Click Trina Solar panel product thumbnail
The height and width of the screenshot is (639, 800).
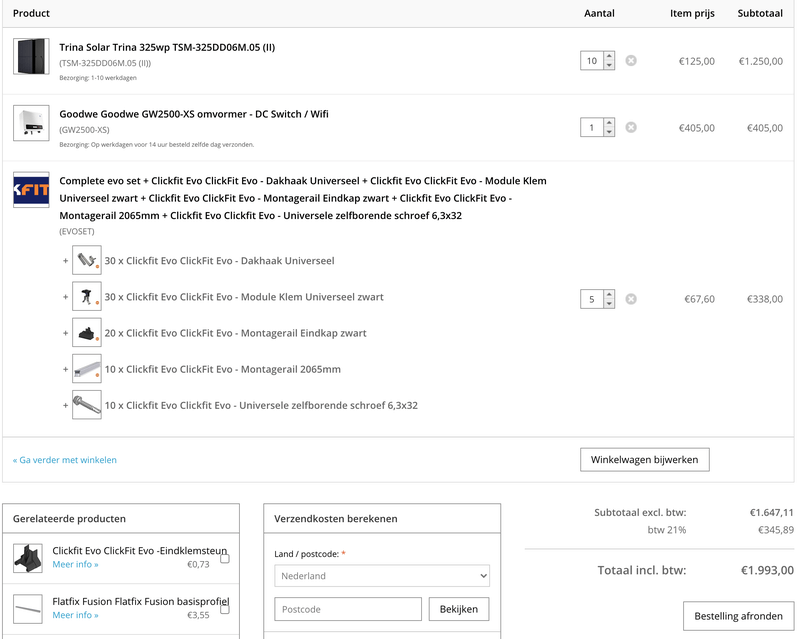tap(31, 56)
